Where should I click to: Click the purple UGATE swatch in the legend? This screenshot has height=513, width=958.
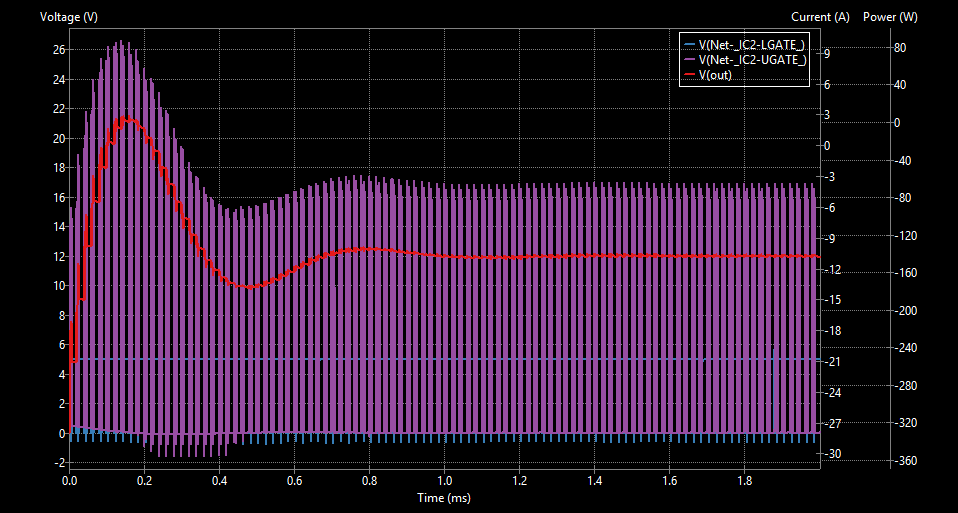(x=688, y=60)
